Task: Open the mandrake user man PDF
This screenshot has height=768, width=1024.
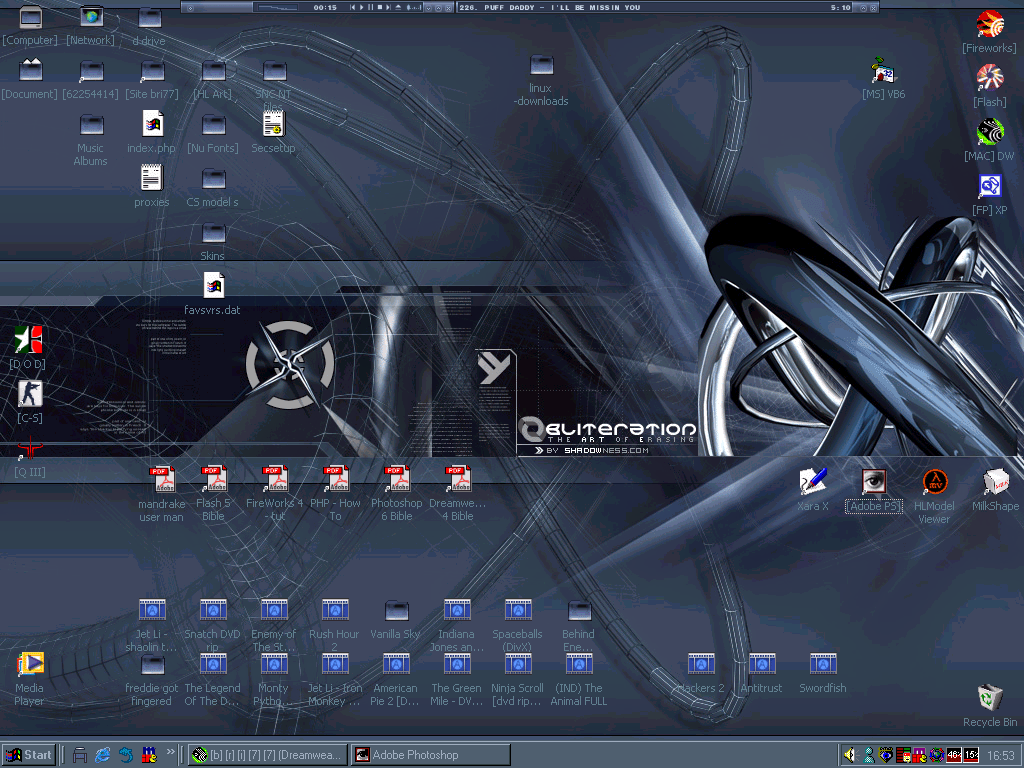Action: [161, 494]
